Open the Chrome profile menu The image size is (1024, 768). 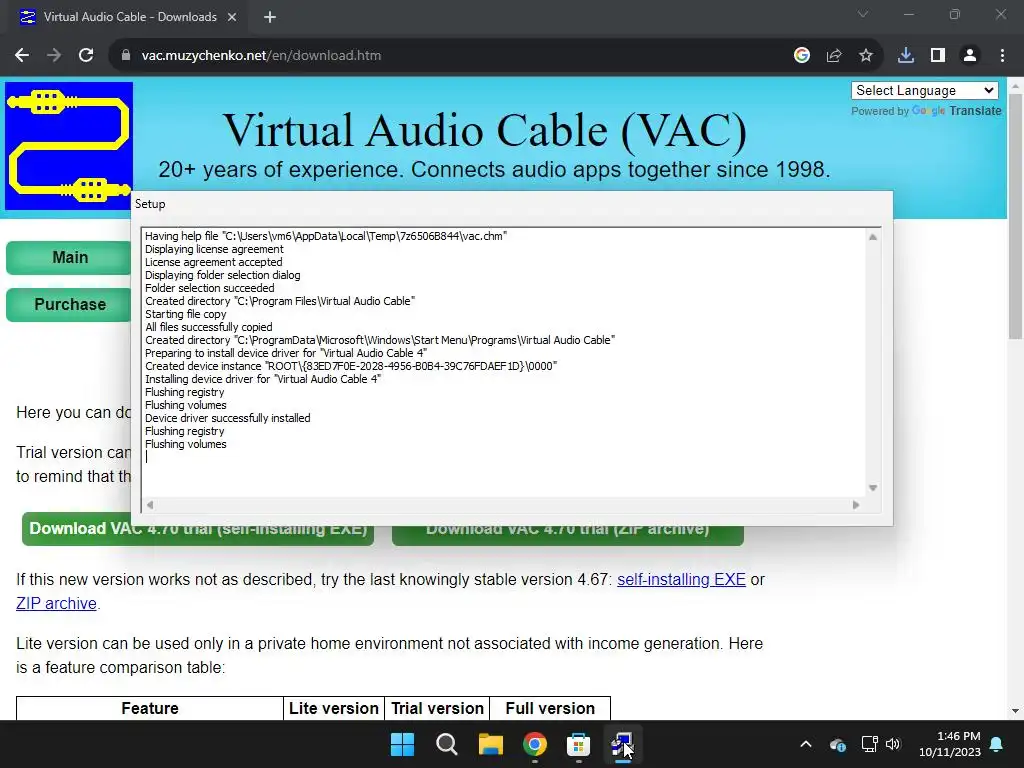coord(970,56)
